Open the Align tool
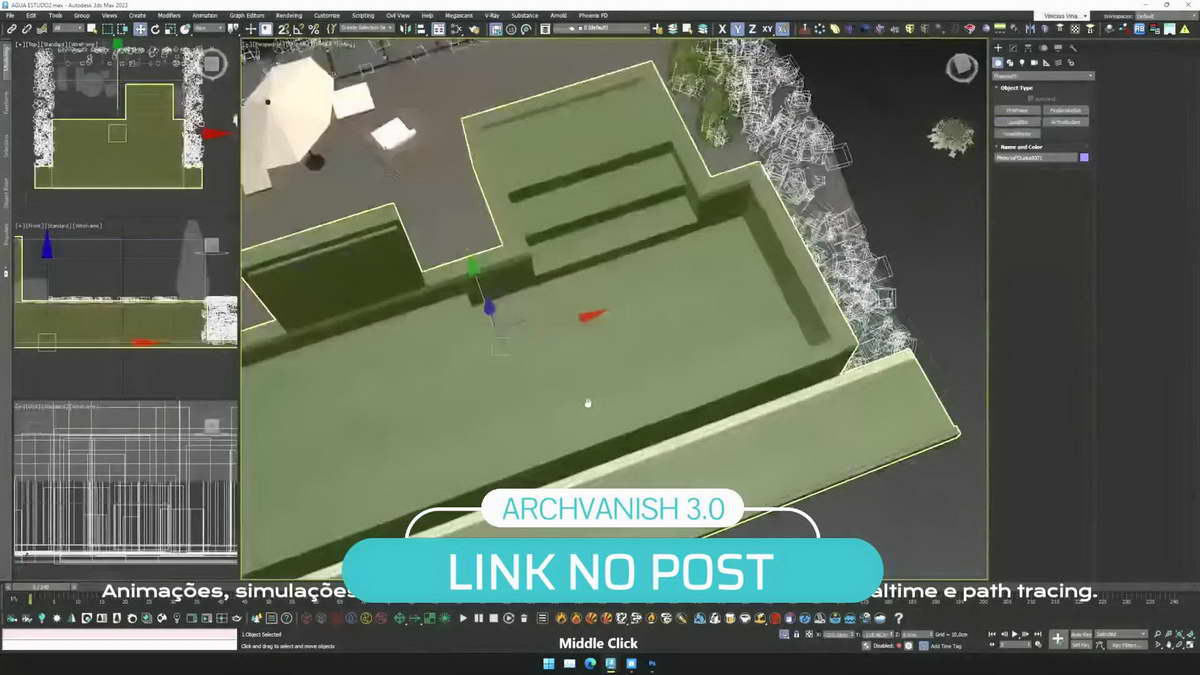 point(421,30)
